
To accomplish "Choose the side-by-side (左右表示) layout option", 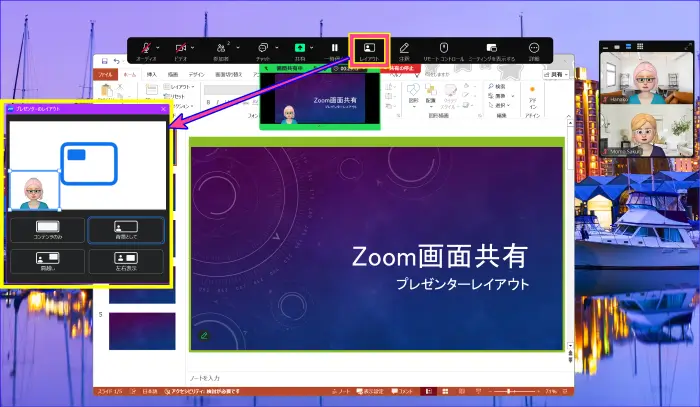I will [126, 261].
